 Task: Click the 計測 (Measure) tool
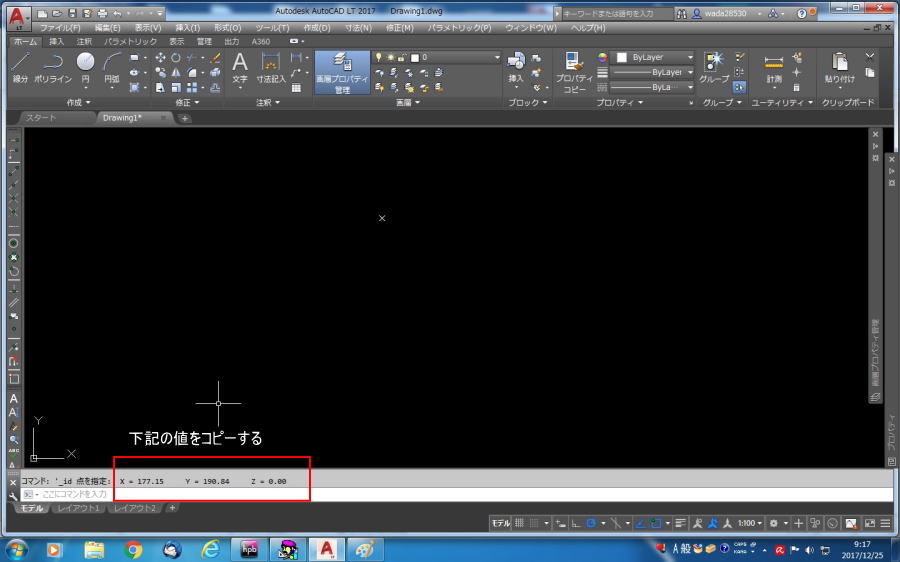pyautogui.click(x=774, y=68)
